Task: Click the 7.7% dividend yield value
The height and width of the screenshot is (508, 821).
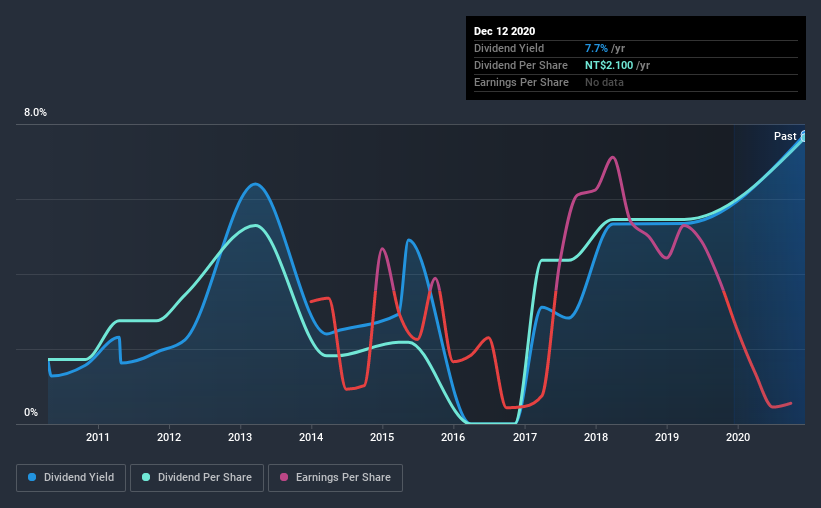Action: coord(596,48)
